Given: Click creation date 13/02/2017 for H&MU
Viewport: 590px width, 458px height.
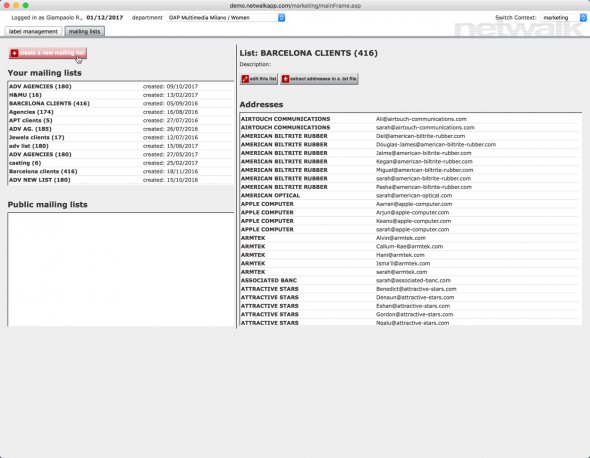Looking at the screenshot, I should 182,95.
